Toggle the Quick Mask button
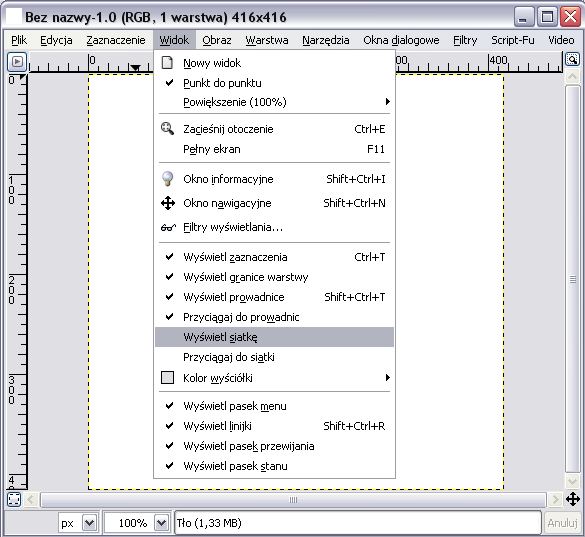Image resolution: width=585 pixels, height=537 pixels. [14, 499]
